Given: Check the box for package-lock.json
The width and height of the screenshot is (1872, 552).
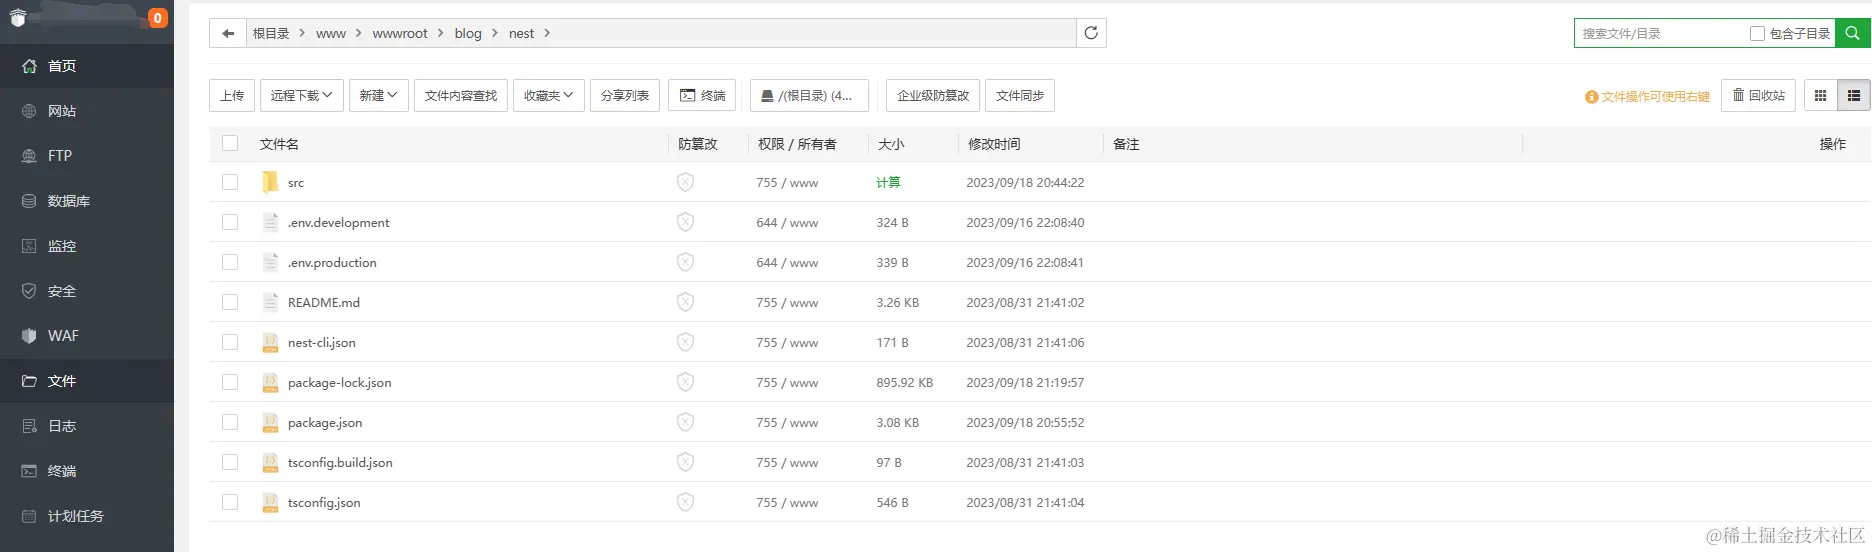Looking at the screenshot, I should pos(230,382).
